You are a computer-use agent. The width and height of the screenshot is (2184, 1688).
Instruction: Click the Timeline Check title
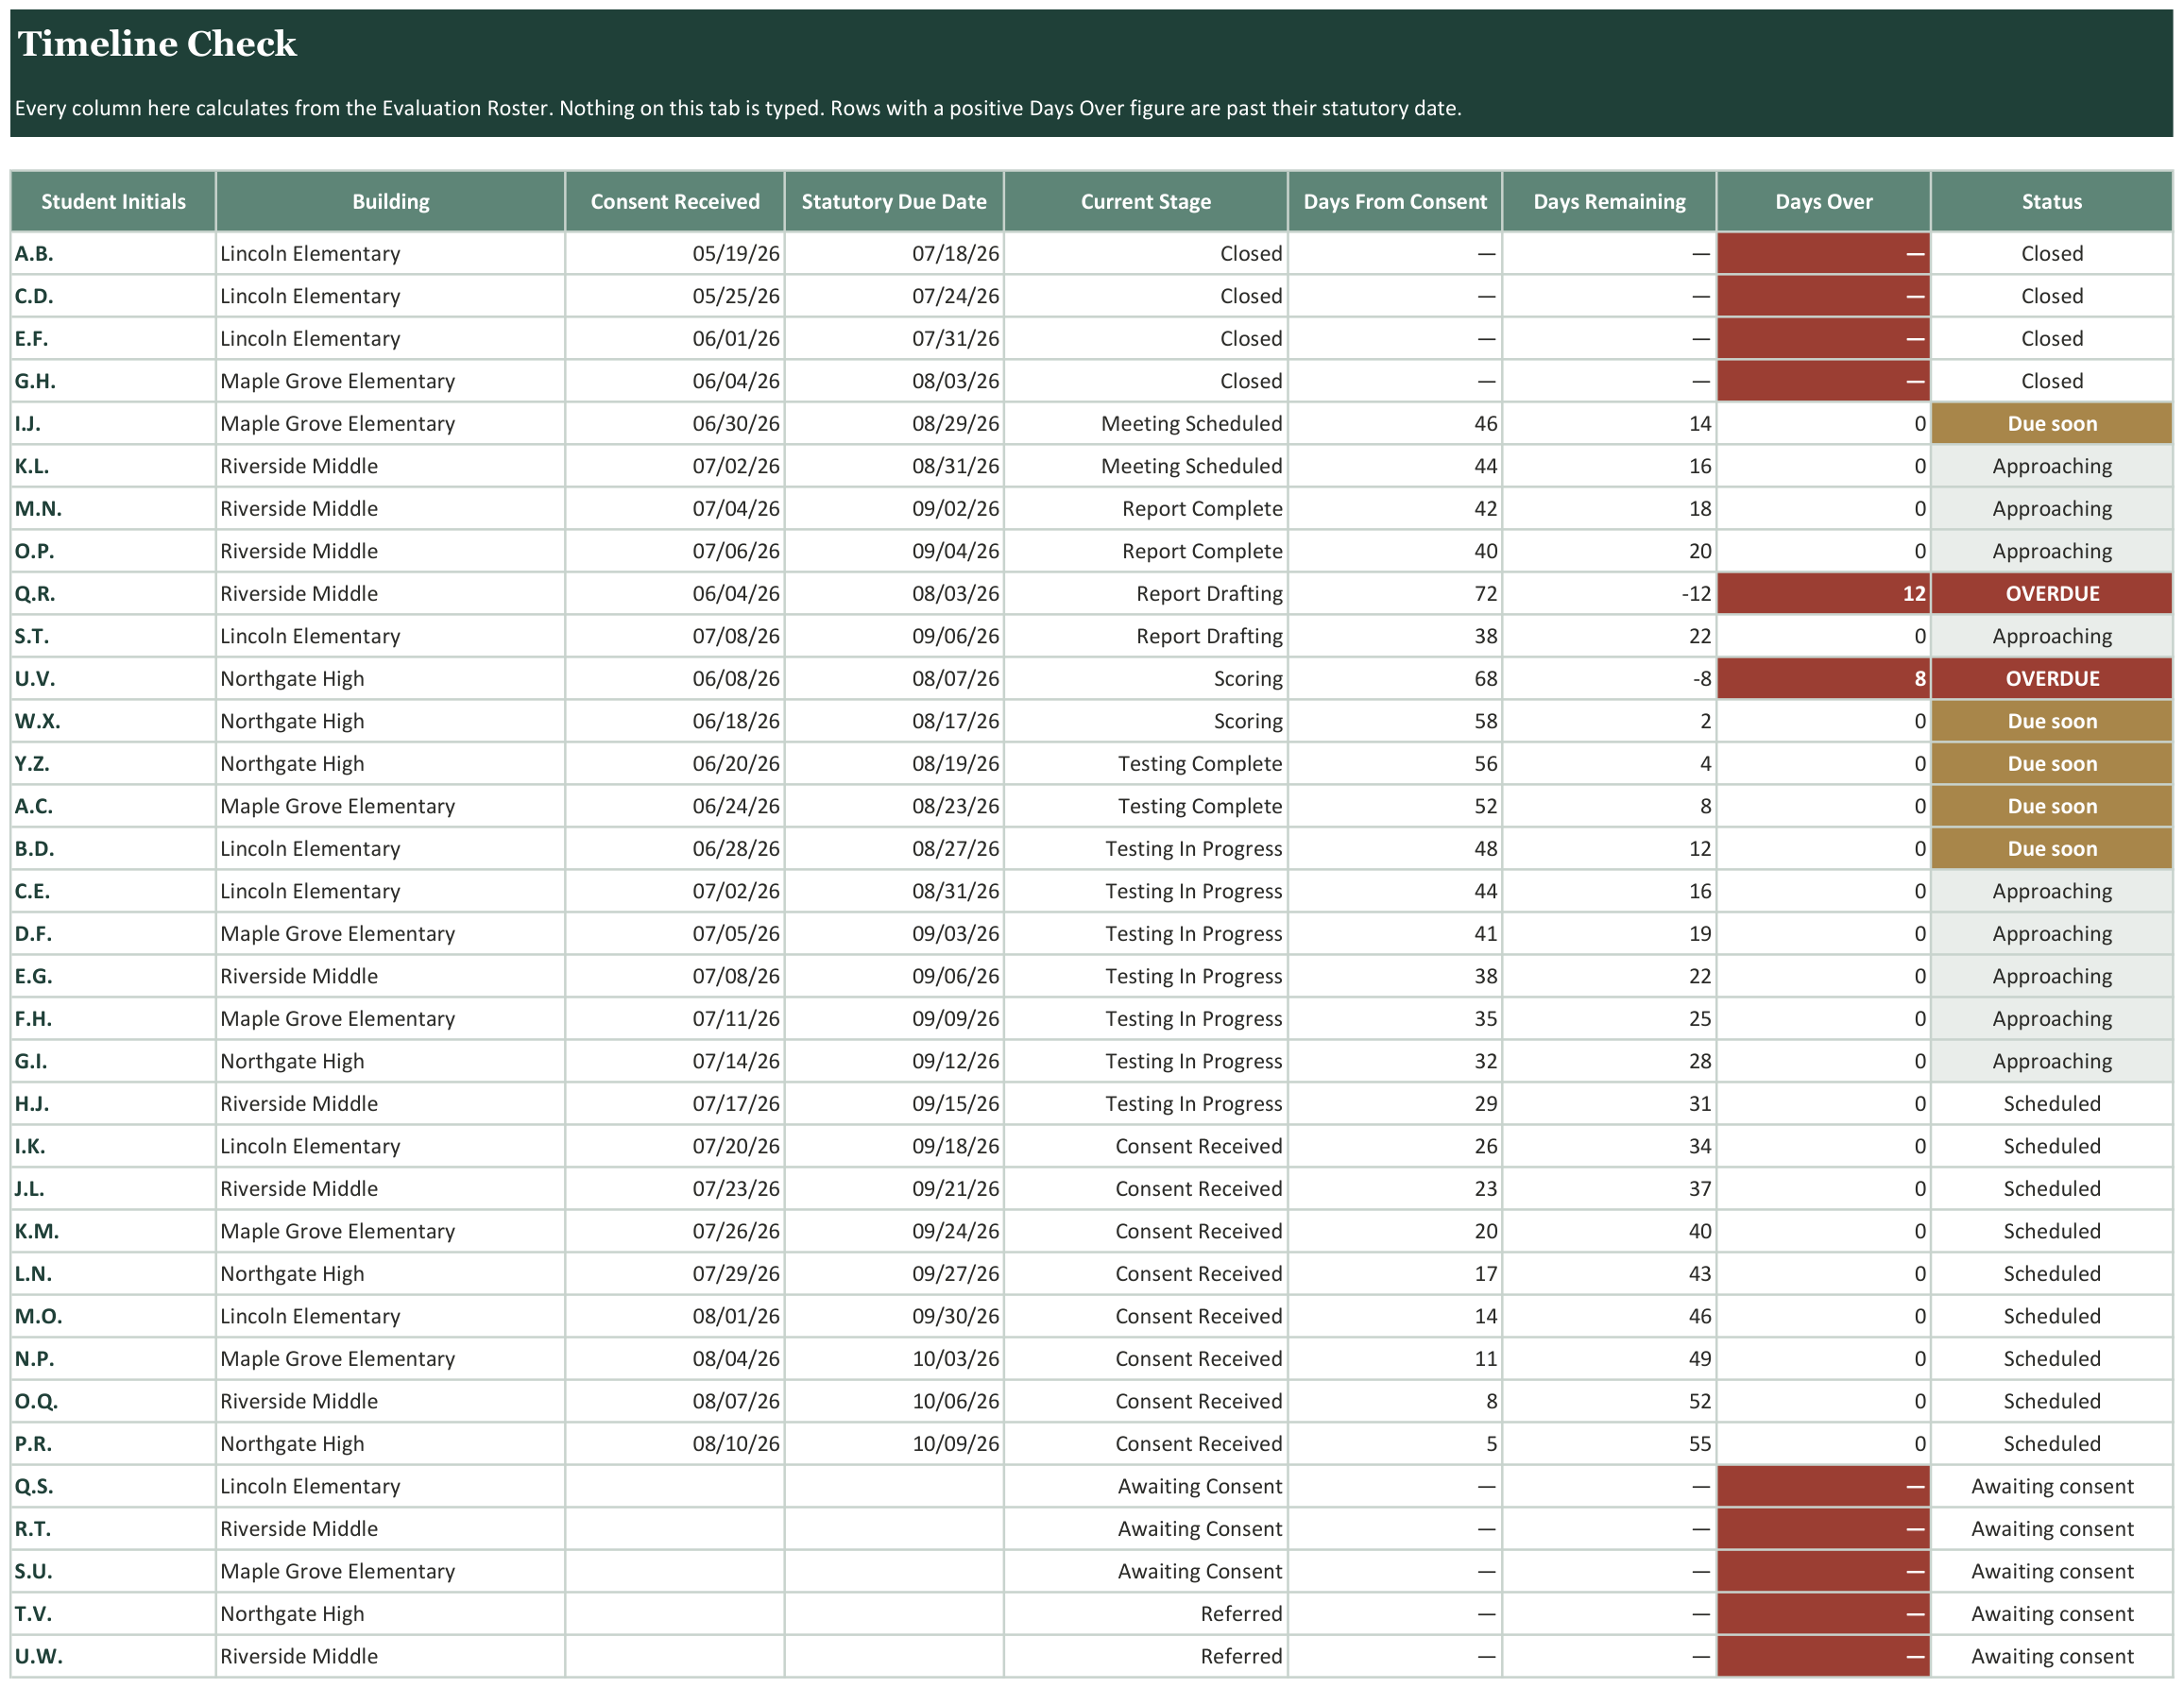[157, 44]
